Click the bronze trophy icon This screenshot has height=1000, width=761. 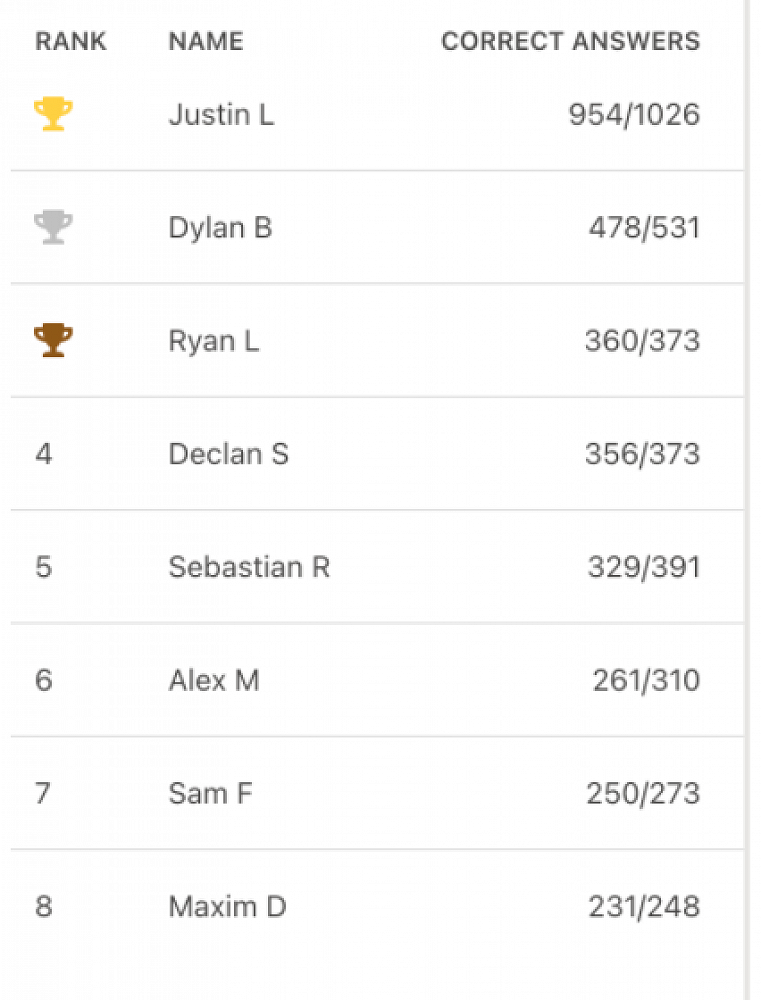pos(53,341)
